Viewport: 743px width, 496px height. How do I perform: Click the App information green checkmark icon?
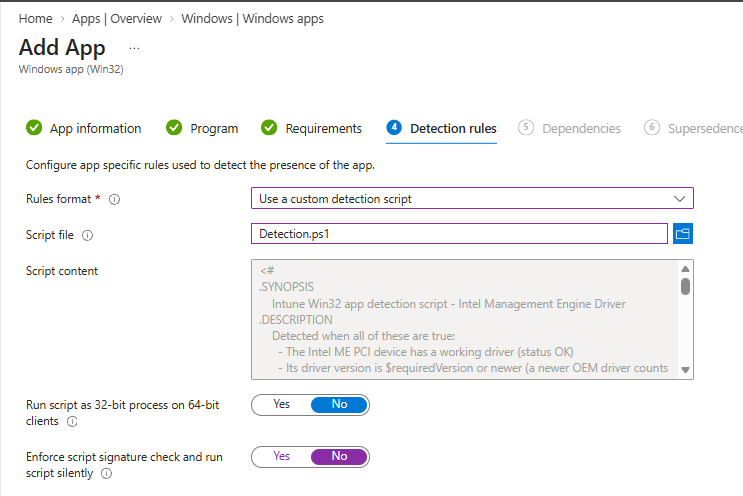pos(34,128)
